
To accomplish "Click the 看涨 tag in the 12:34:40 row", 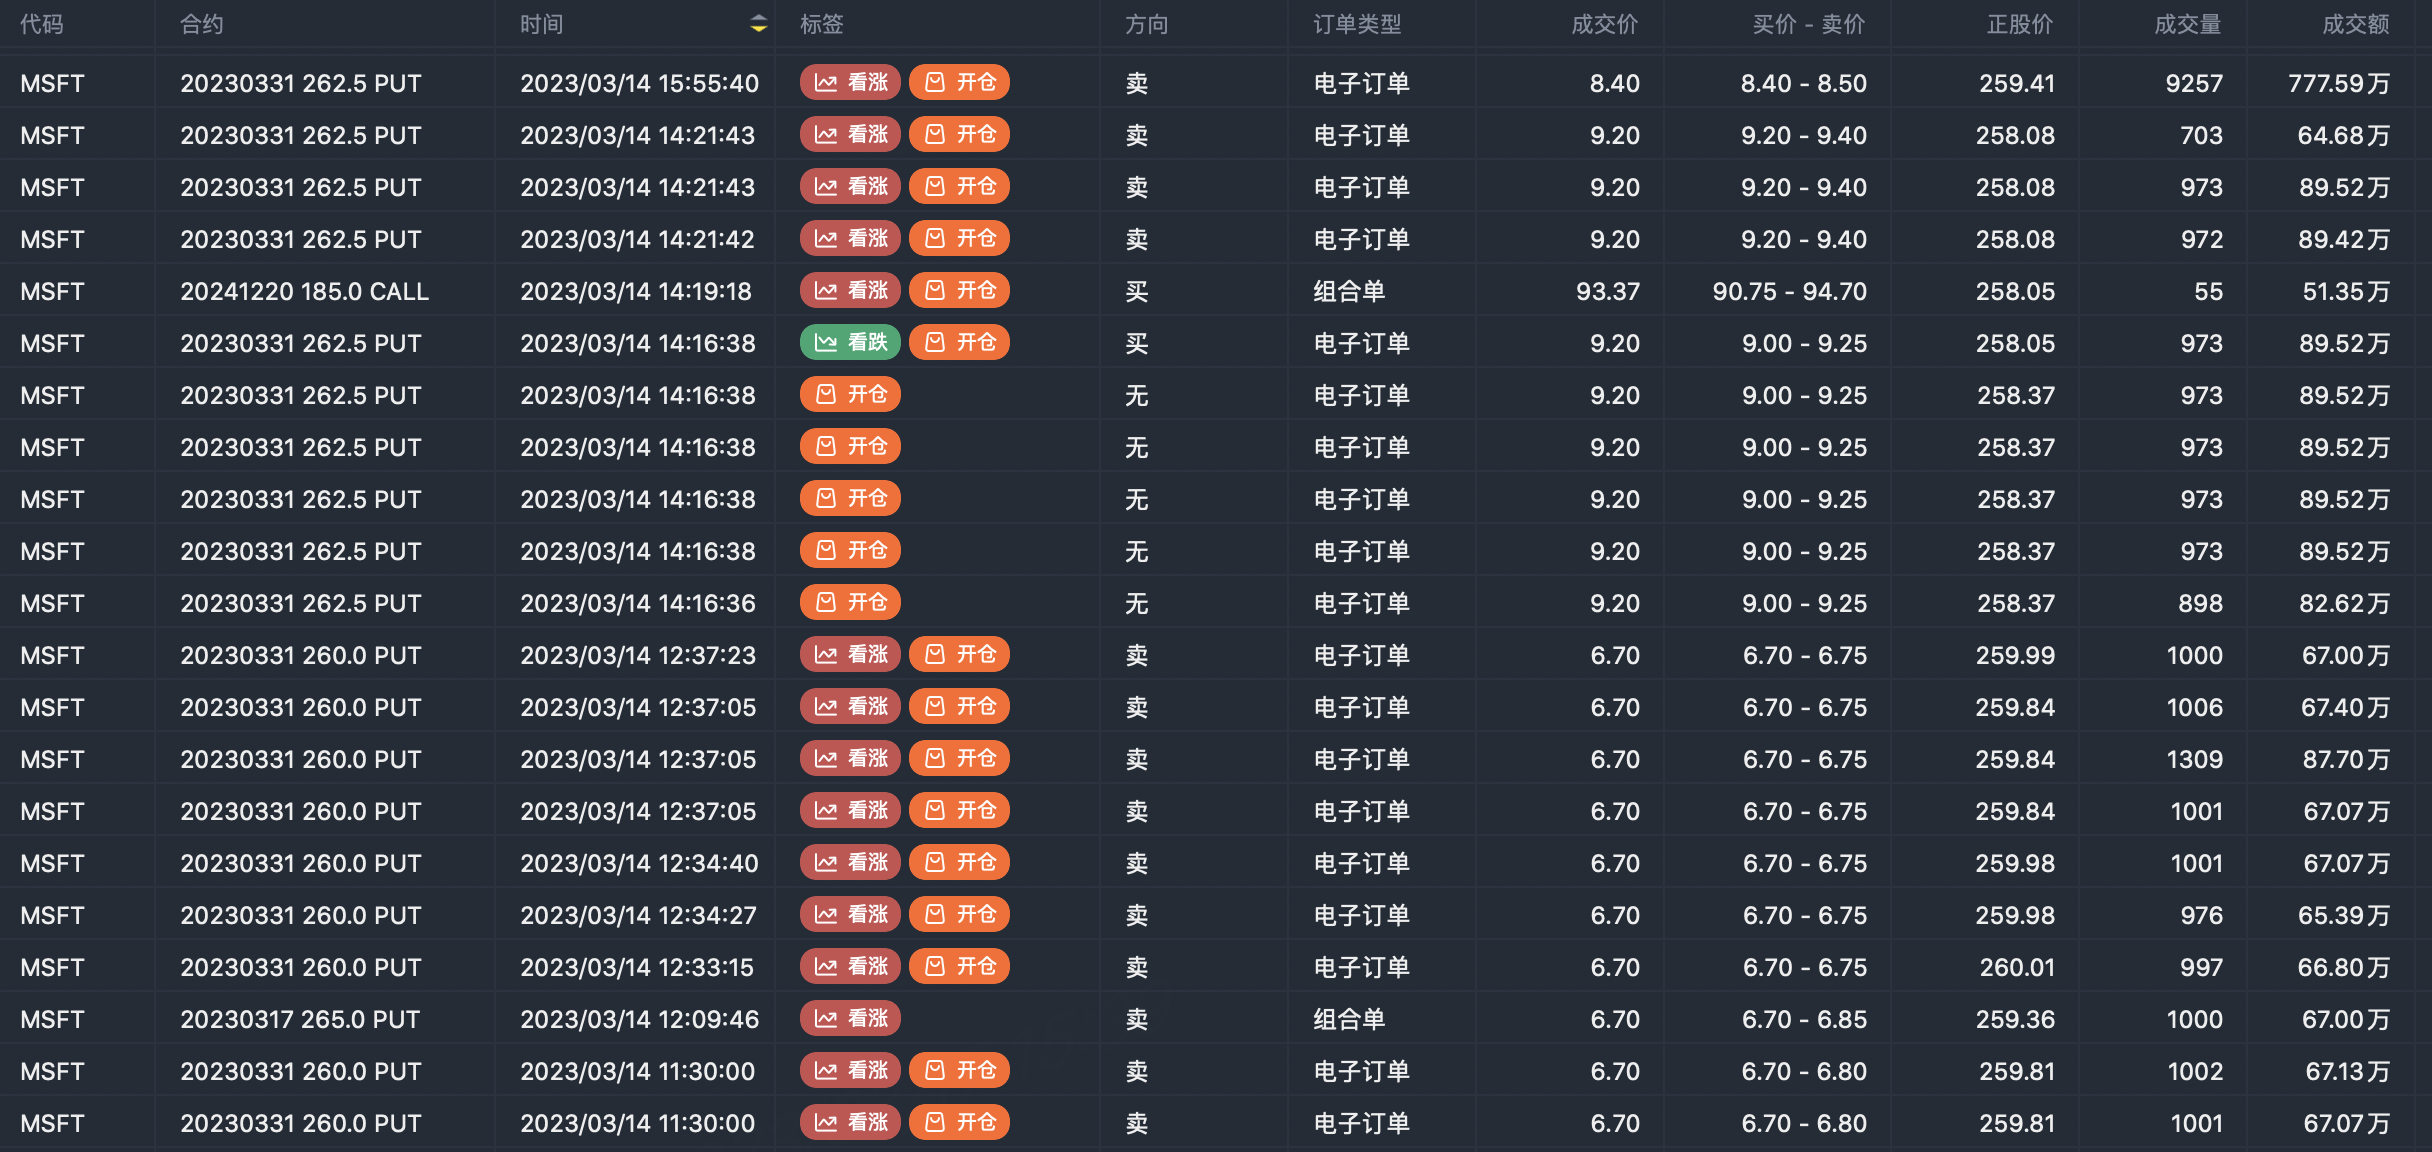I will [850, 862].
